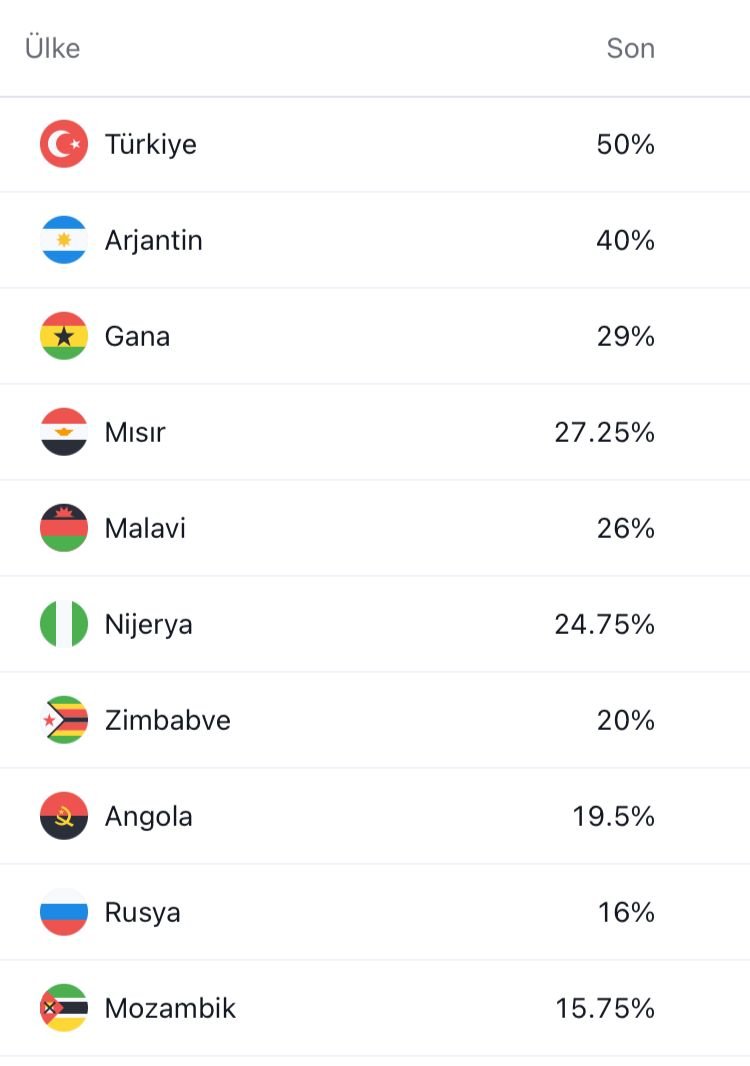Open the Arjantin country link
The height and width of the screenshot is (1066, 750).
(154, 240)
